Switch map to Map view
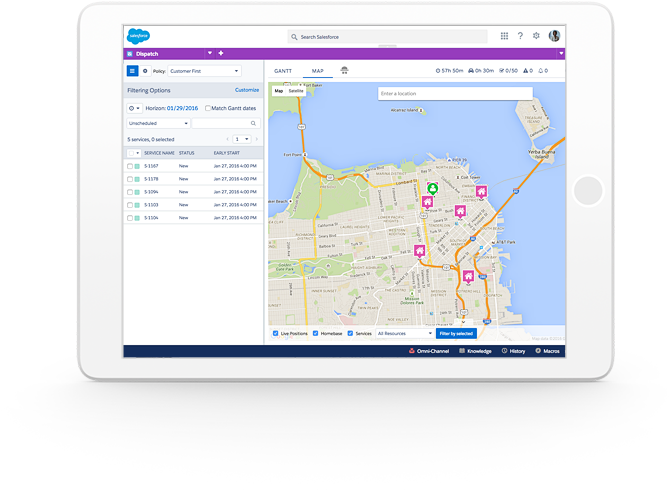Screen dimensions: 669x490 coord(279,91)
